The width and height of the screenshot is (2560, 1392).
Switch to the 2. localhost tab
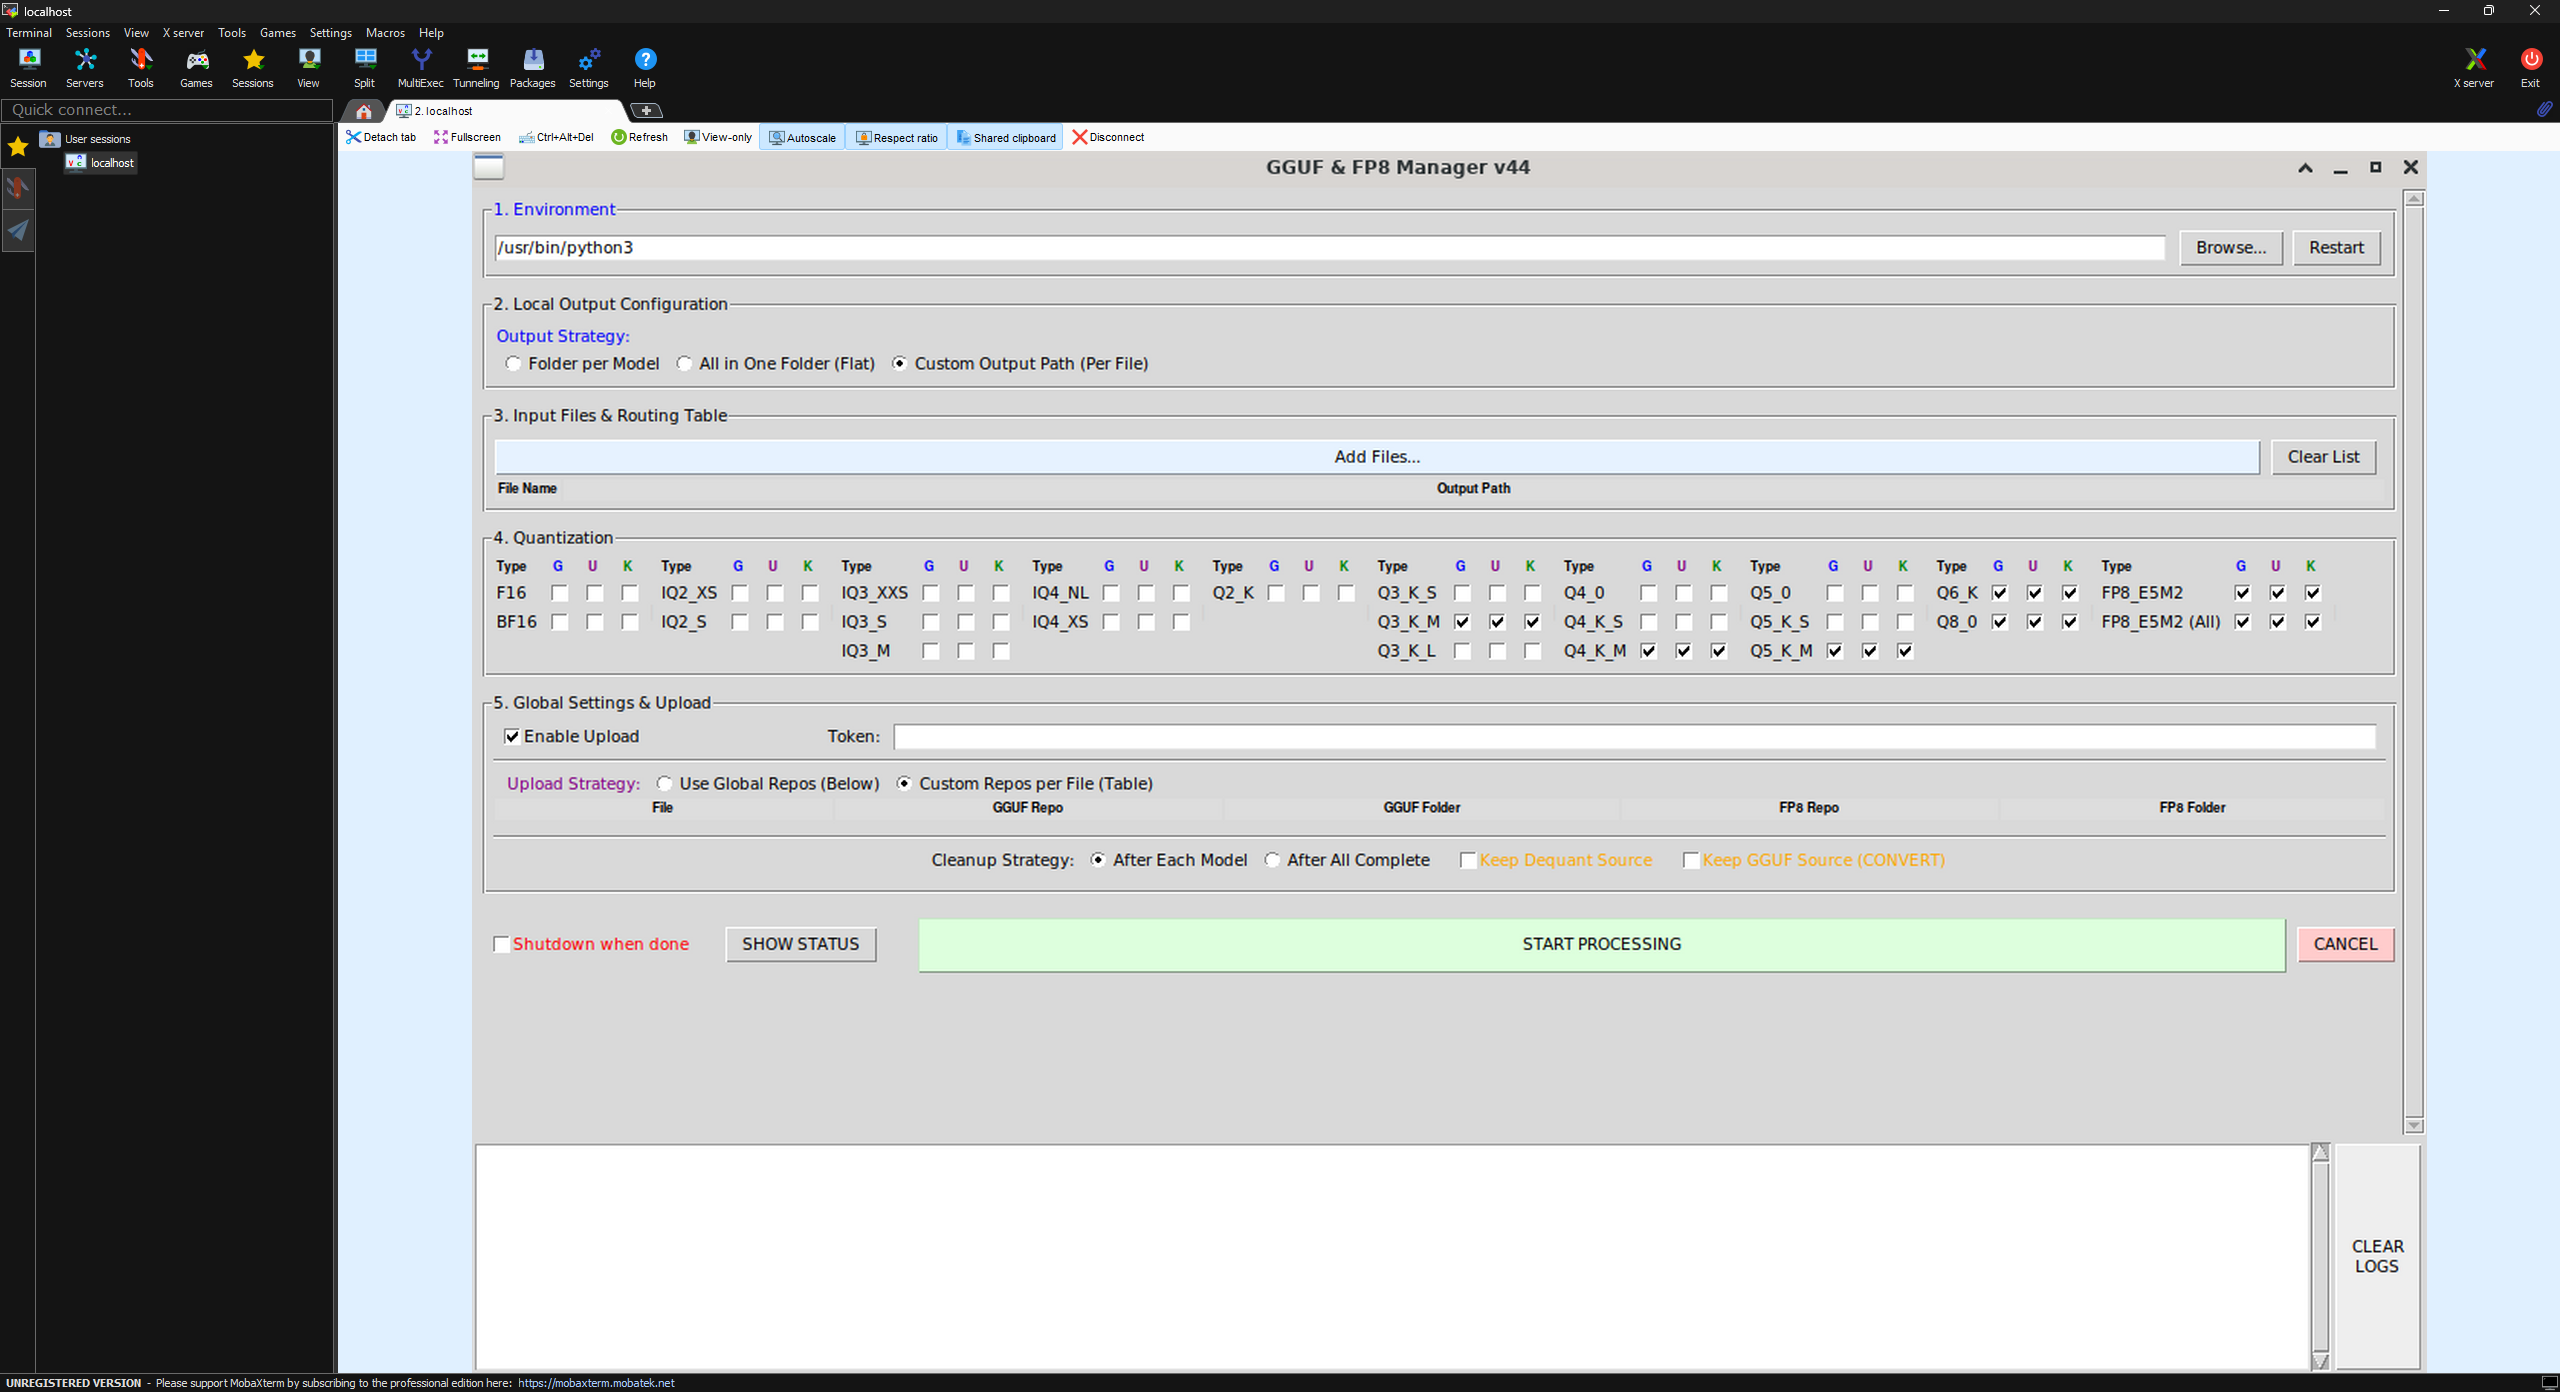[x=444, y=111]
